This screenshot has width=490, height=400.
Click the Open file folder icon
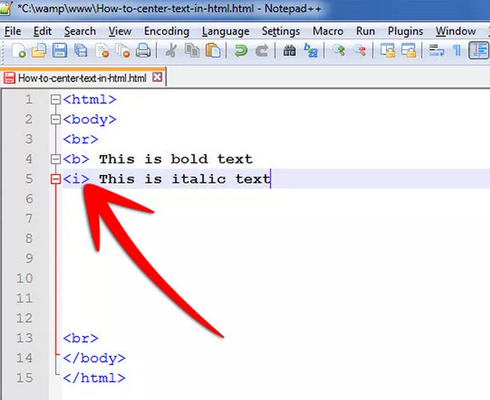39,51
